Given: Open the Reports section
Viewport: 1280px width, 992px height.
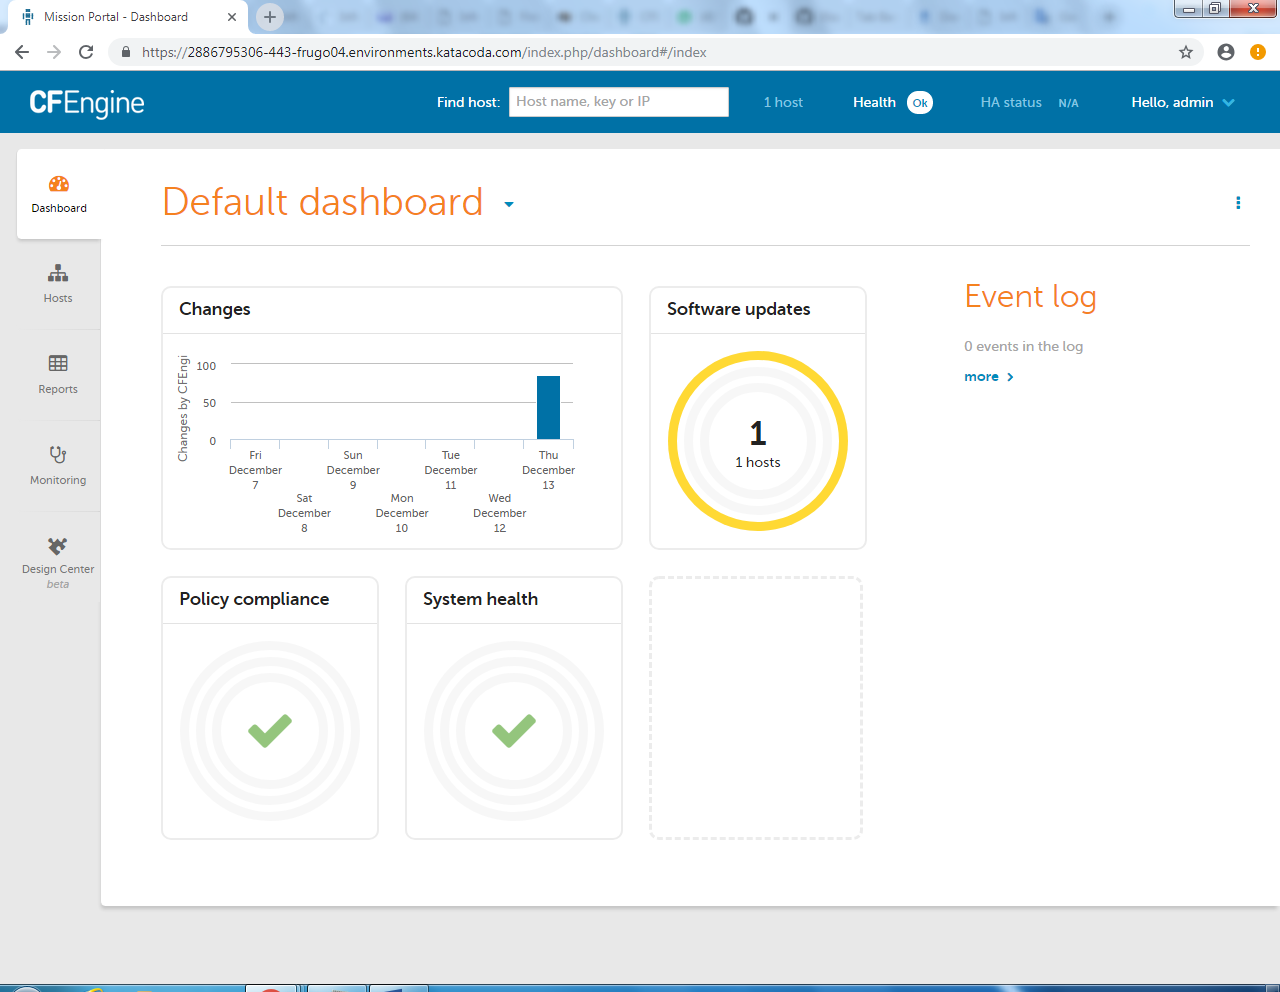Looking at the screenshot, I should (57, 374).
